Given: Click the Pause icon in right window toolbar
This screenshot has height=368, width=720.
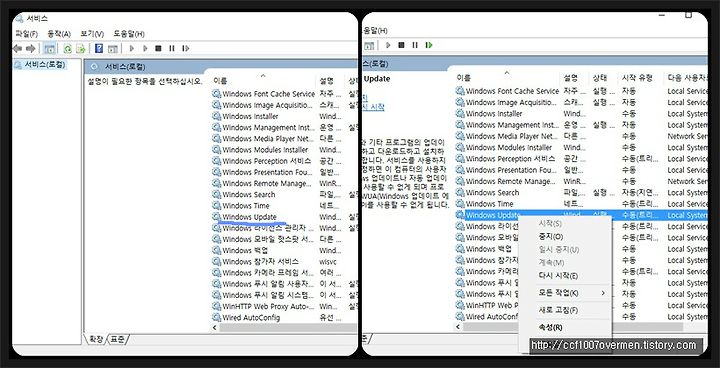Looking at the screenshot, I should [415, 45].
